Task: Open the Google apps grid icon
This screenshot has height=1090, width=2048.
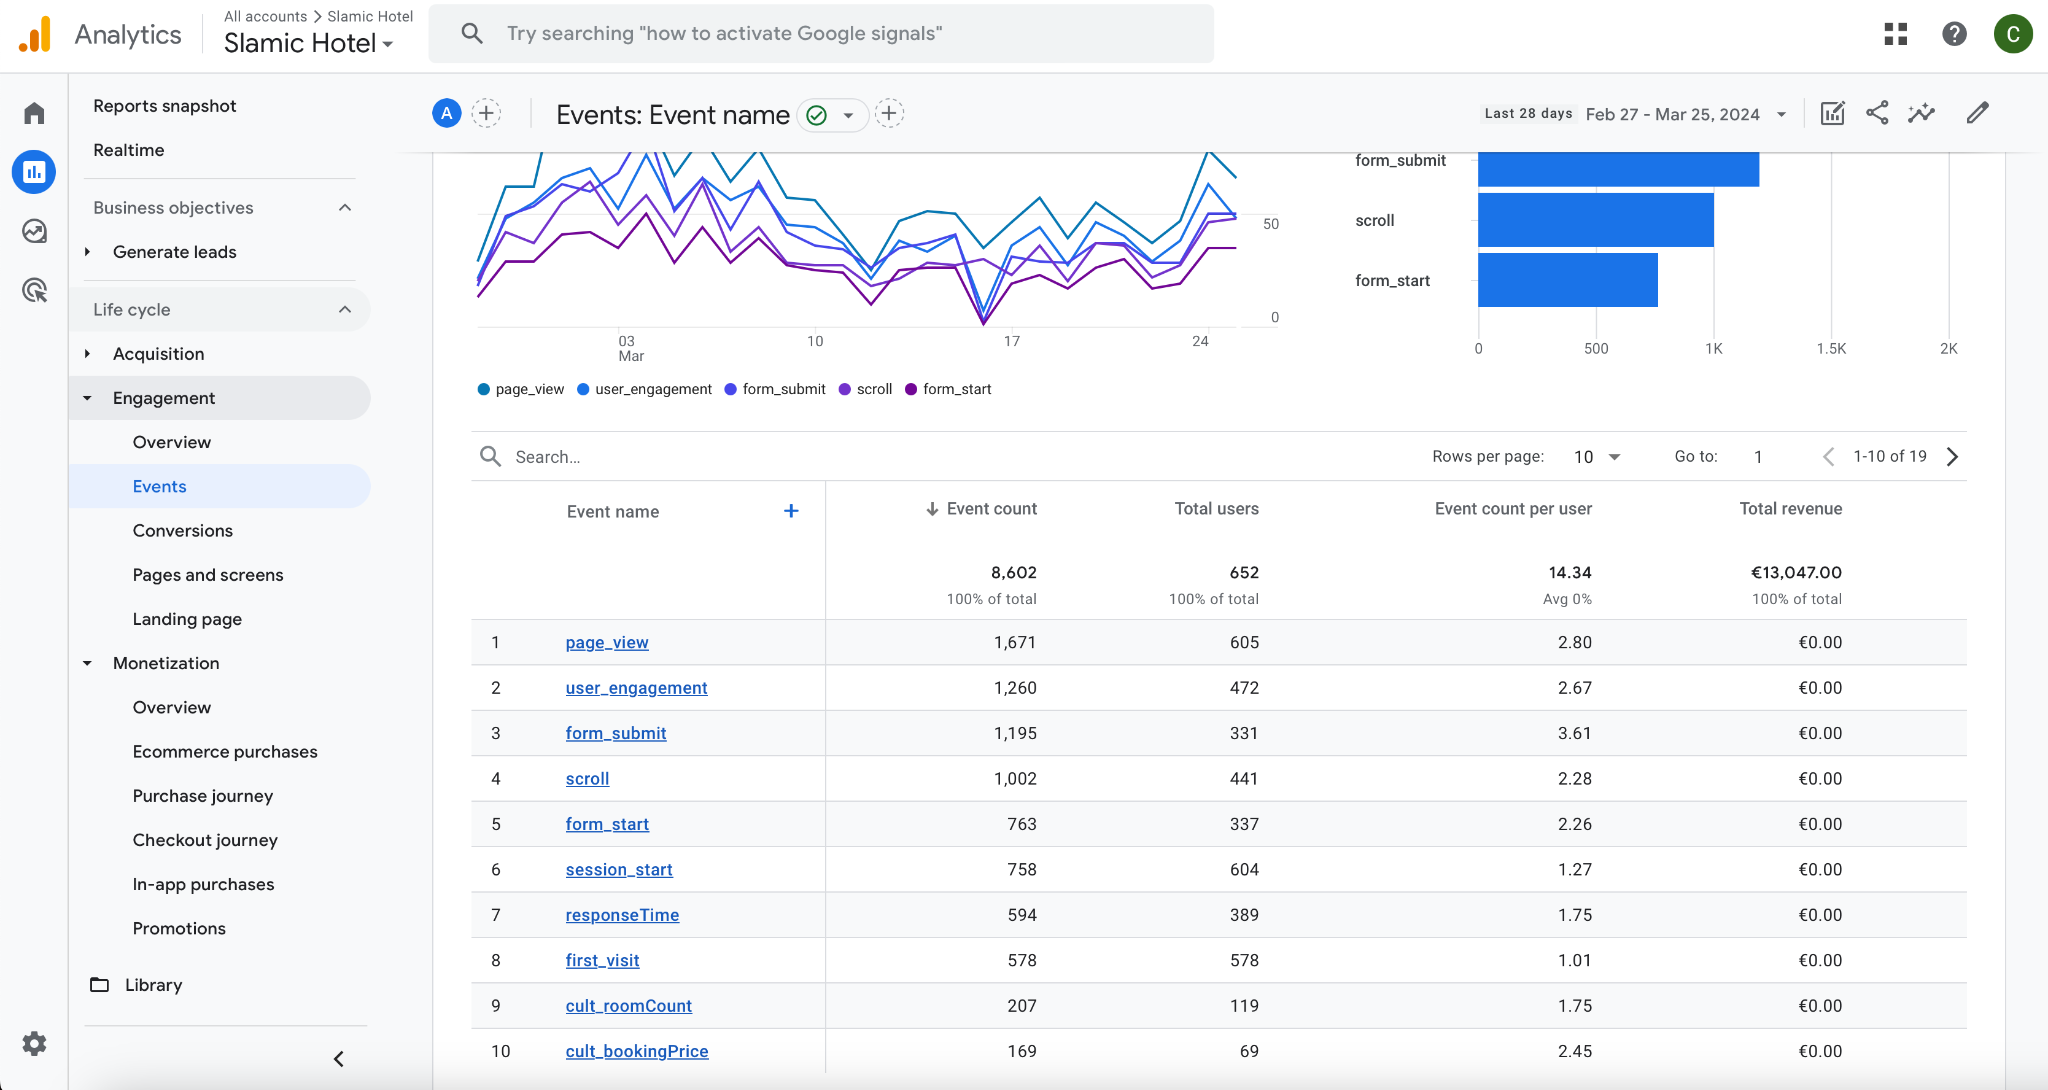Action: pos(1895,34)
